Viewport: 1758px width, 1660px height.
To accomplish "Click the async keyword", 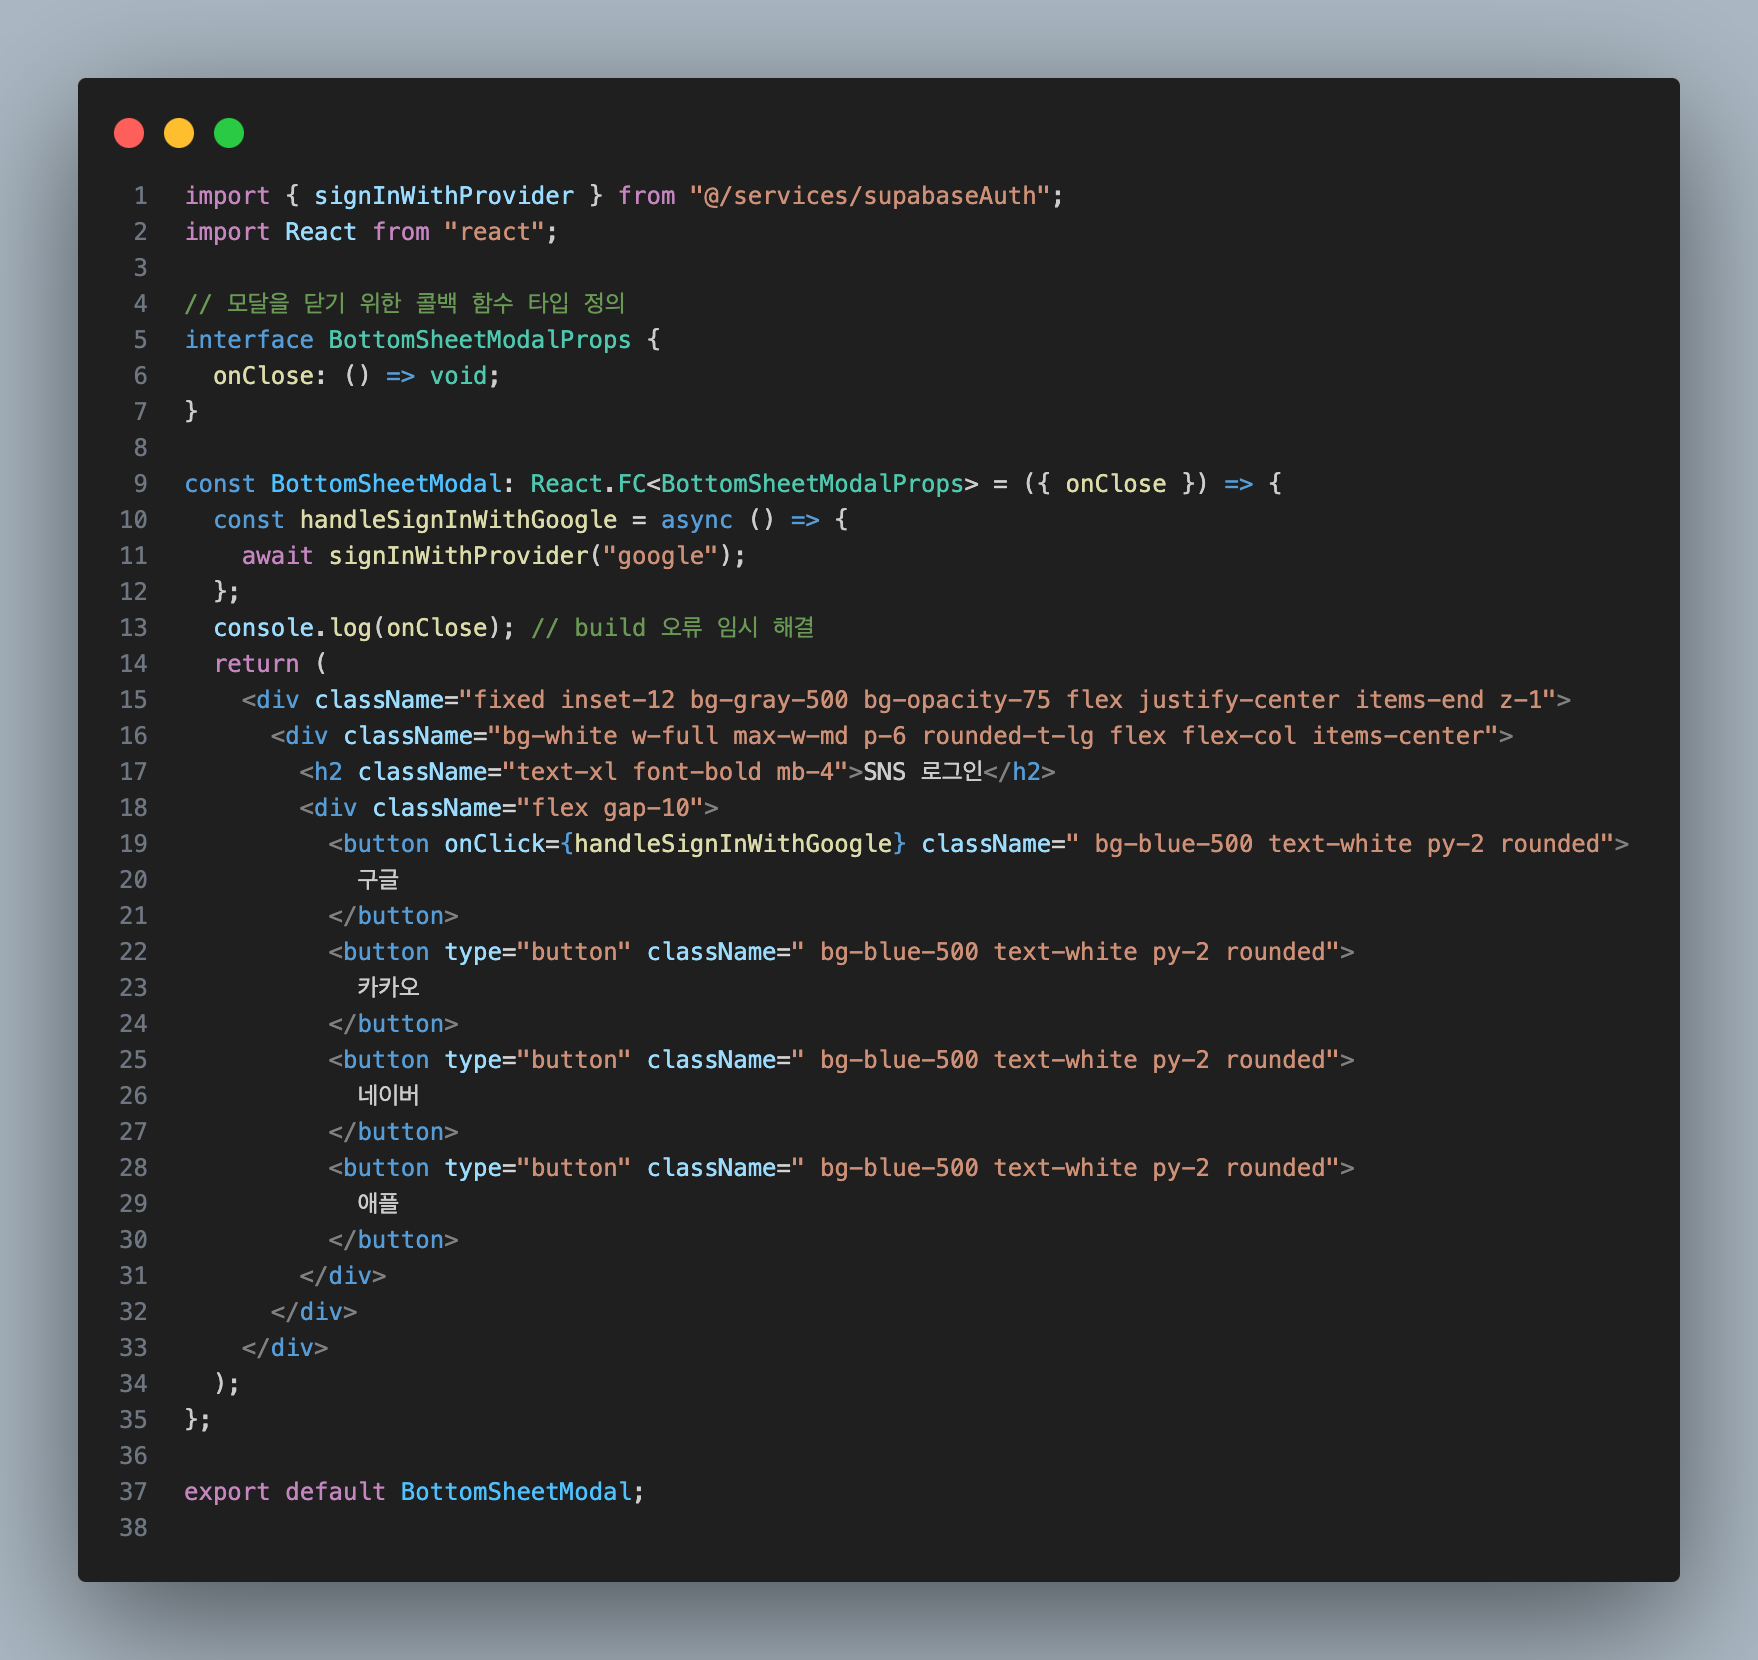I will (x=696, y=520).
